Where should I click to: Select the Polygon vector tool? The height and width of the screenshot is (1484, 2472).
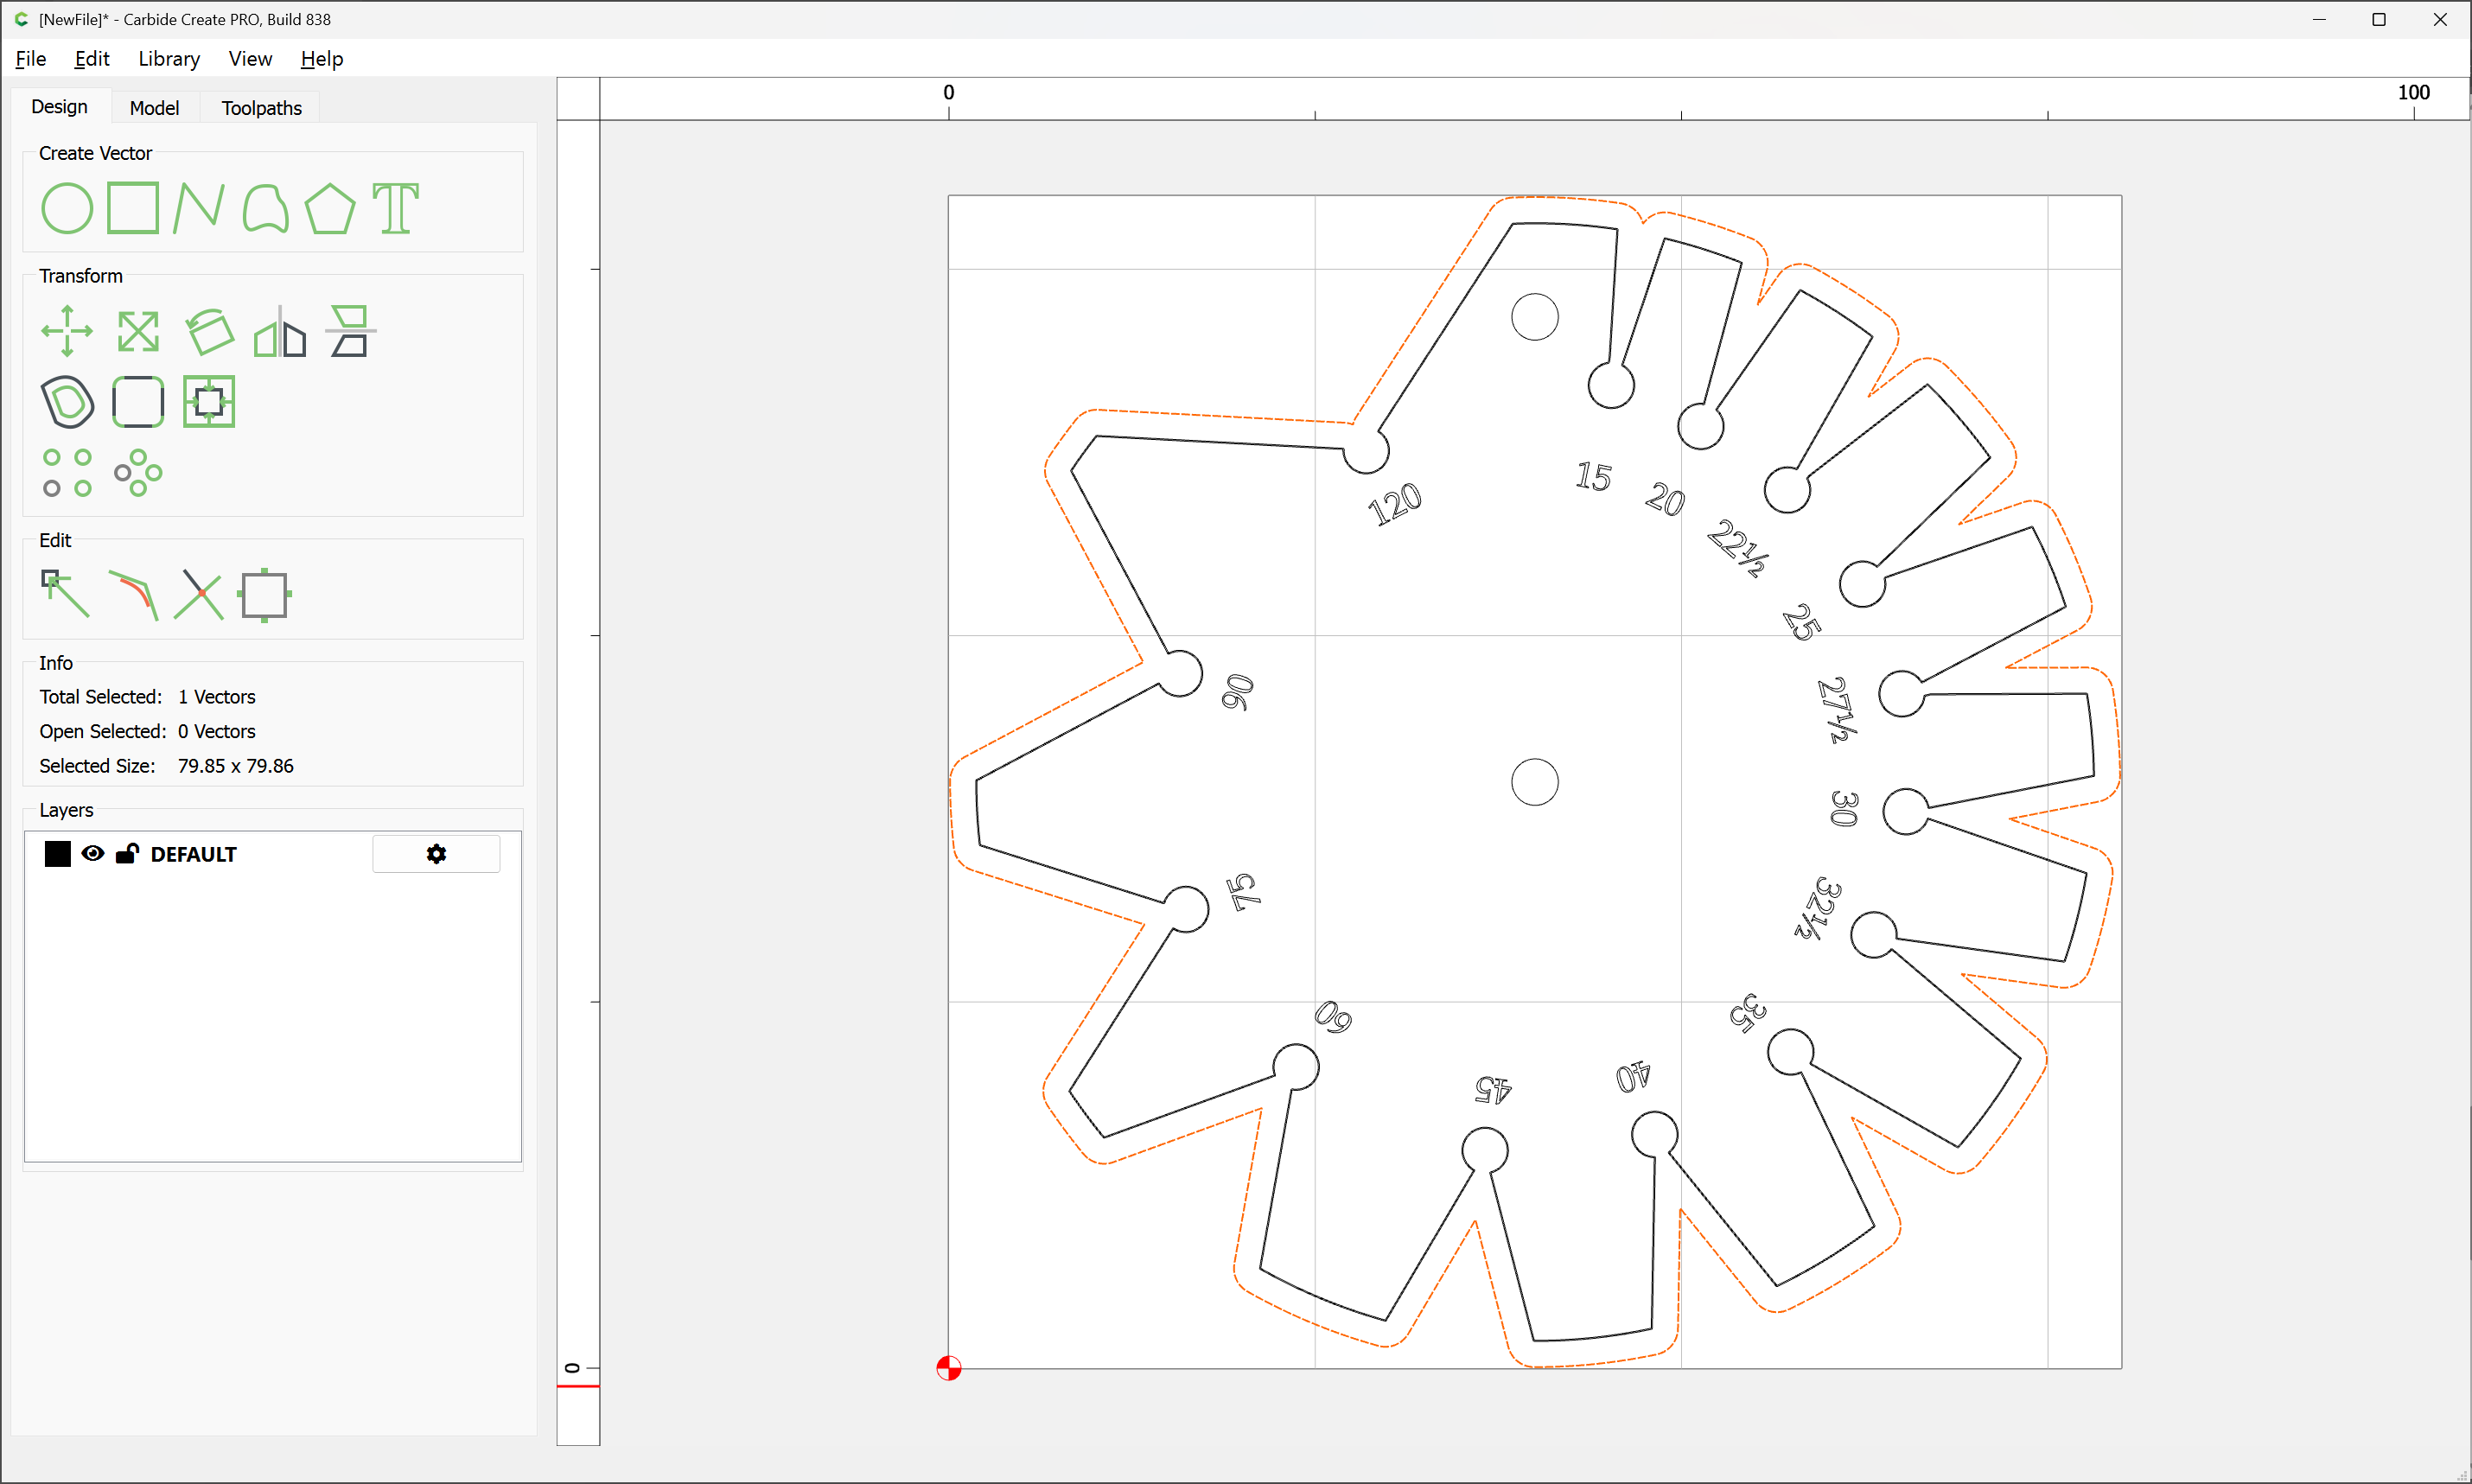click(x=330, y=208)
